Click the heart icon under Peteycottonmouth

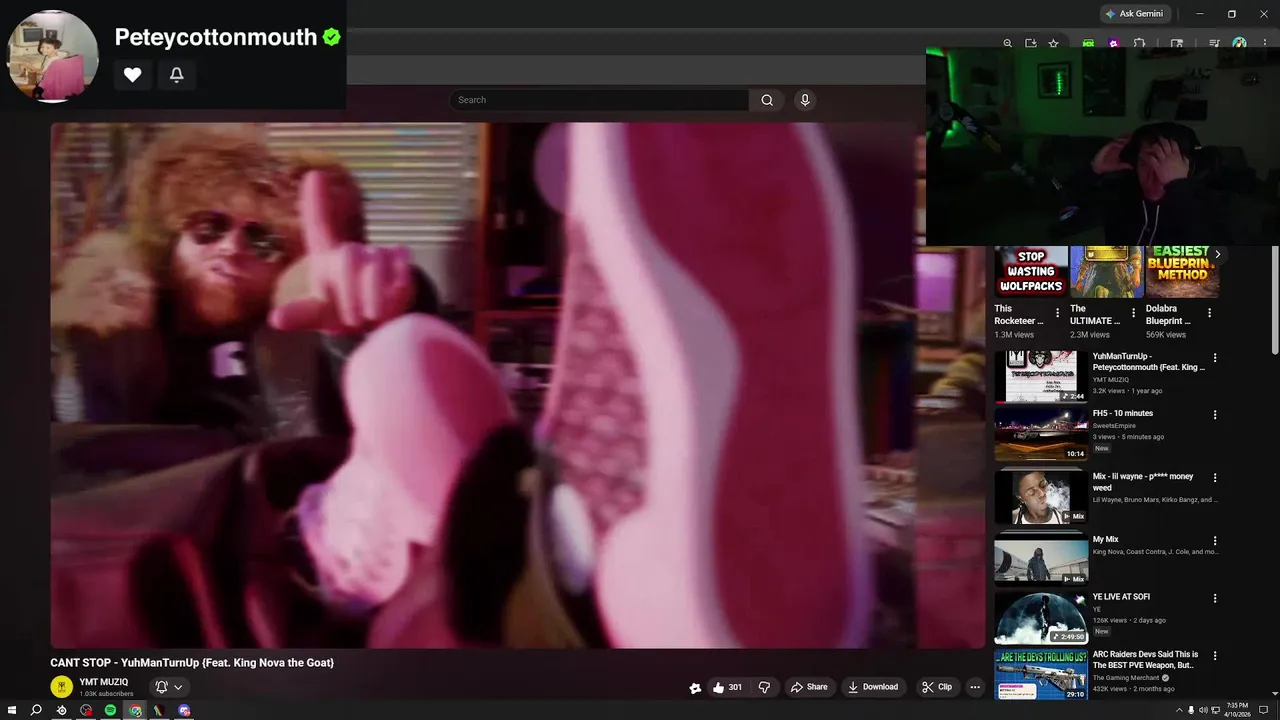133,74
